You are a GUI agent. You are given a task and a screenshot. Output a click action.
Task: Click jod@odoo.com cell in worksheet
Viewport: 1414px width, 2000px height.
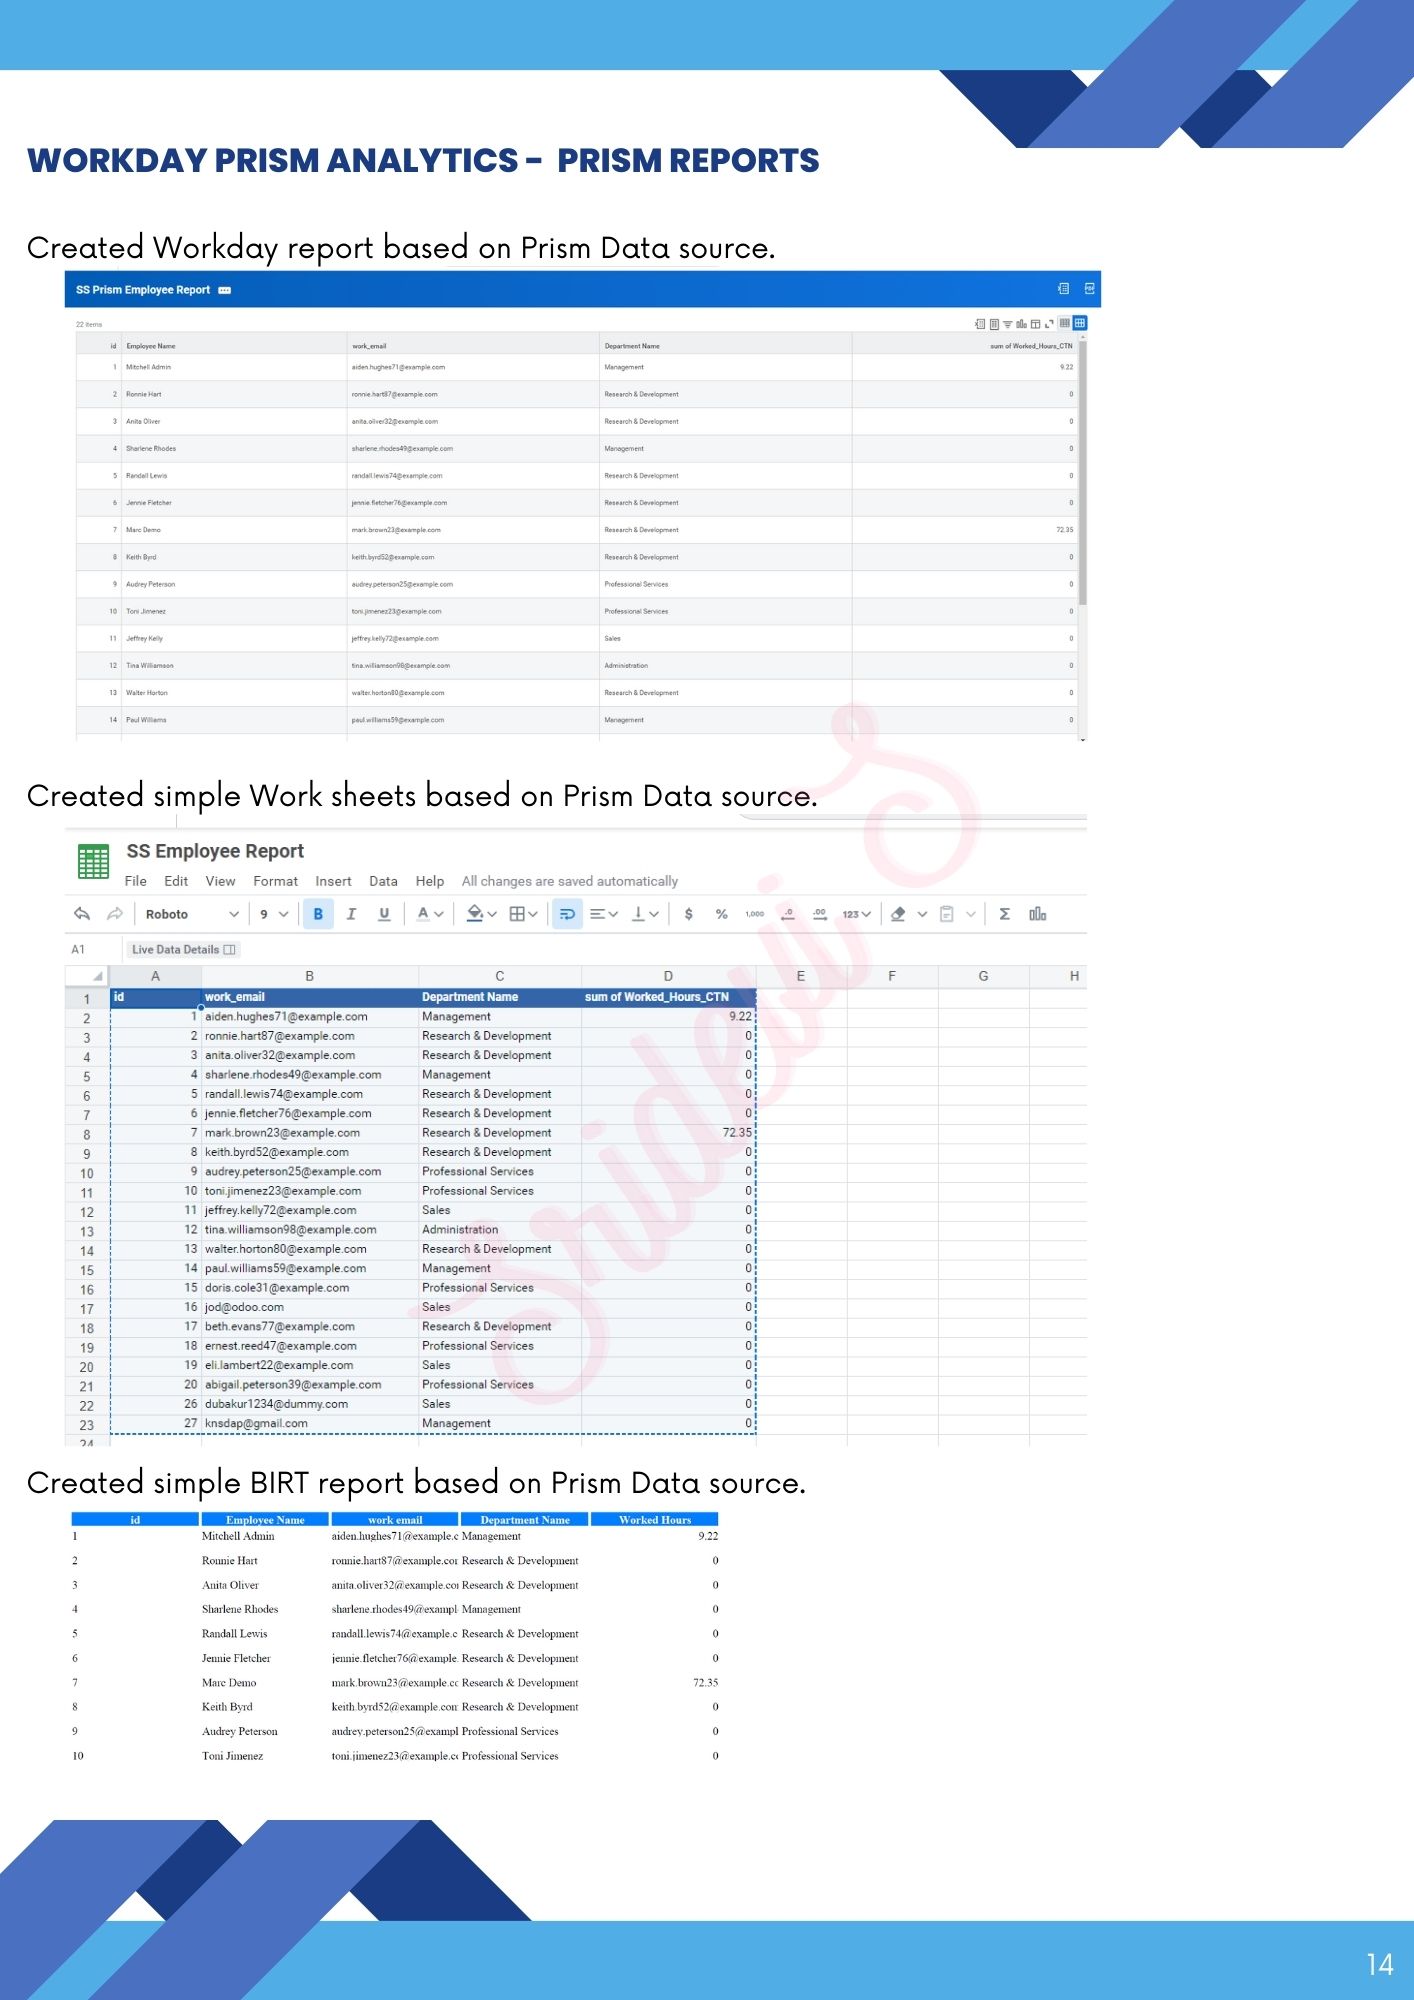point(309,1307)
